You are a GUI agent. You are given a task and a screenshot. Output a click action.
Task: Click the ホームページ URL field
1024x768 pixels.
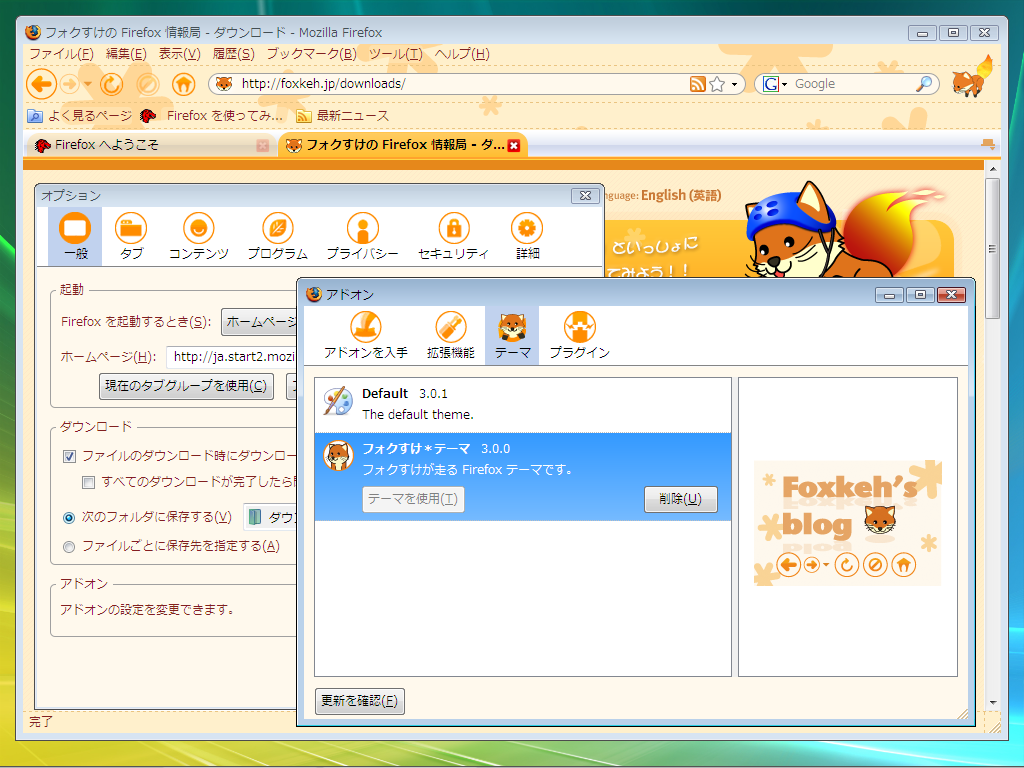coord(232,357)
